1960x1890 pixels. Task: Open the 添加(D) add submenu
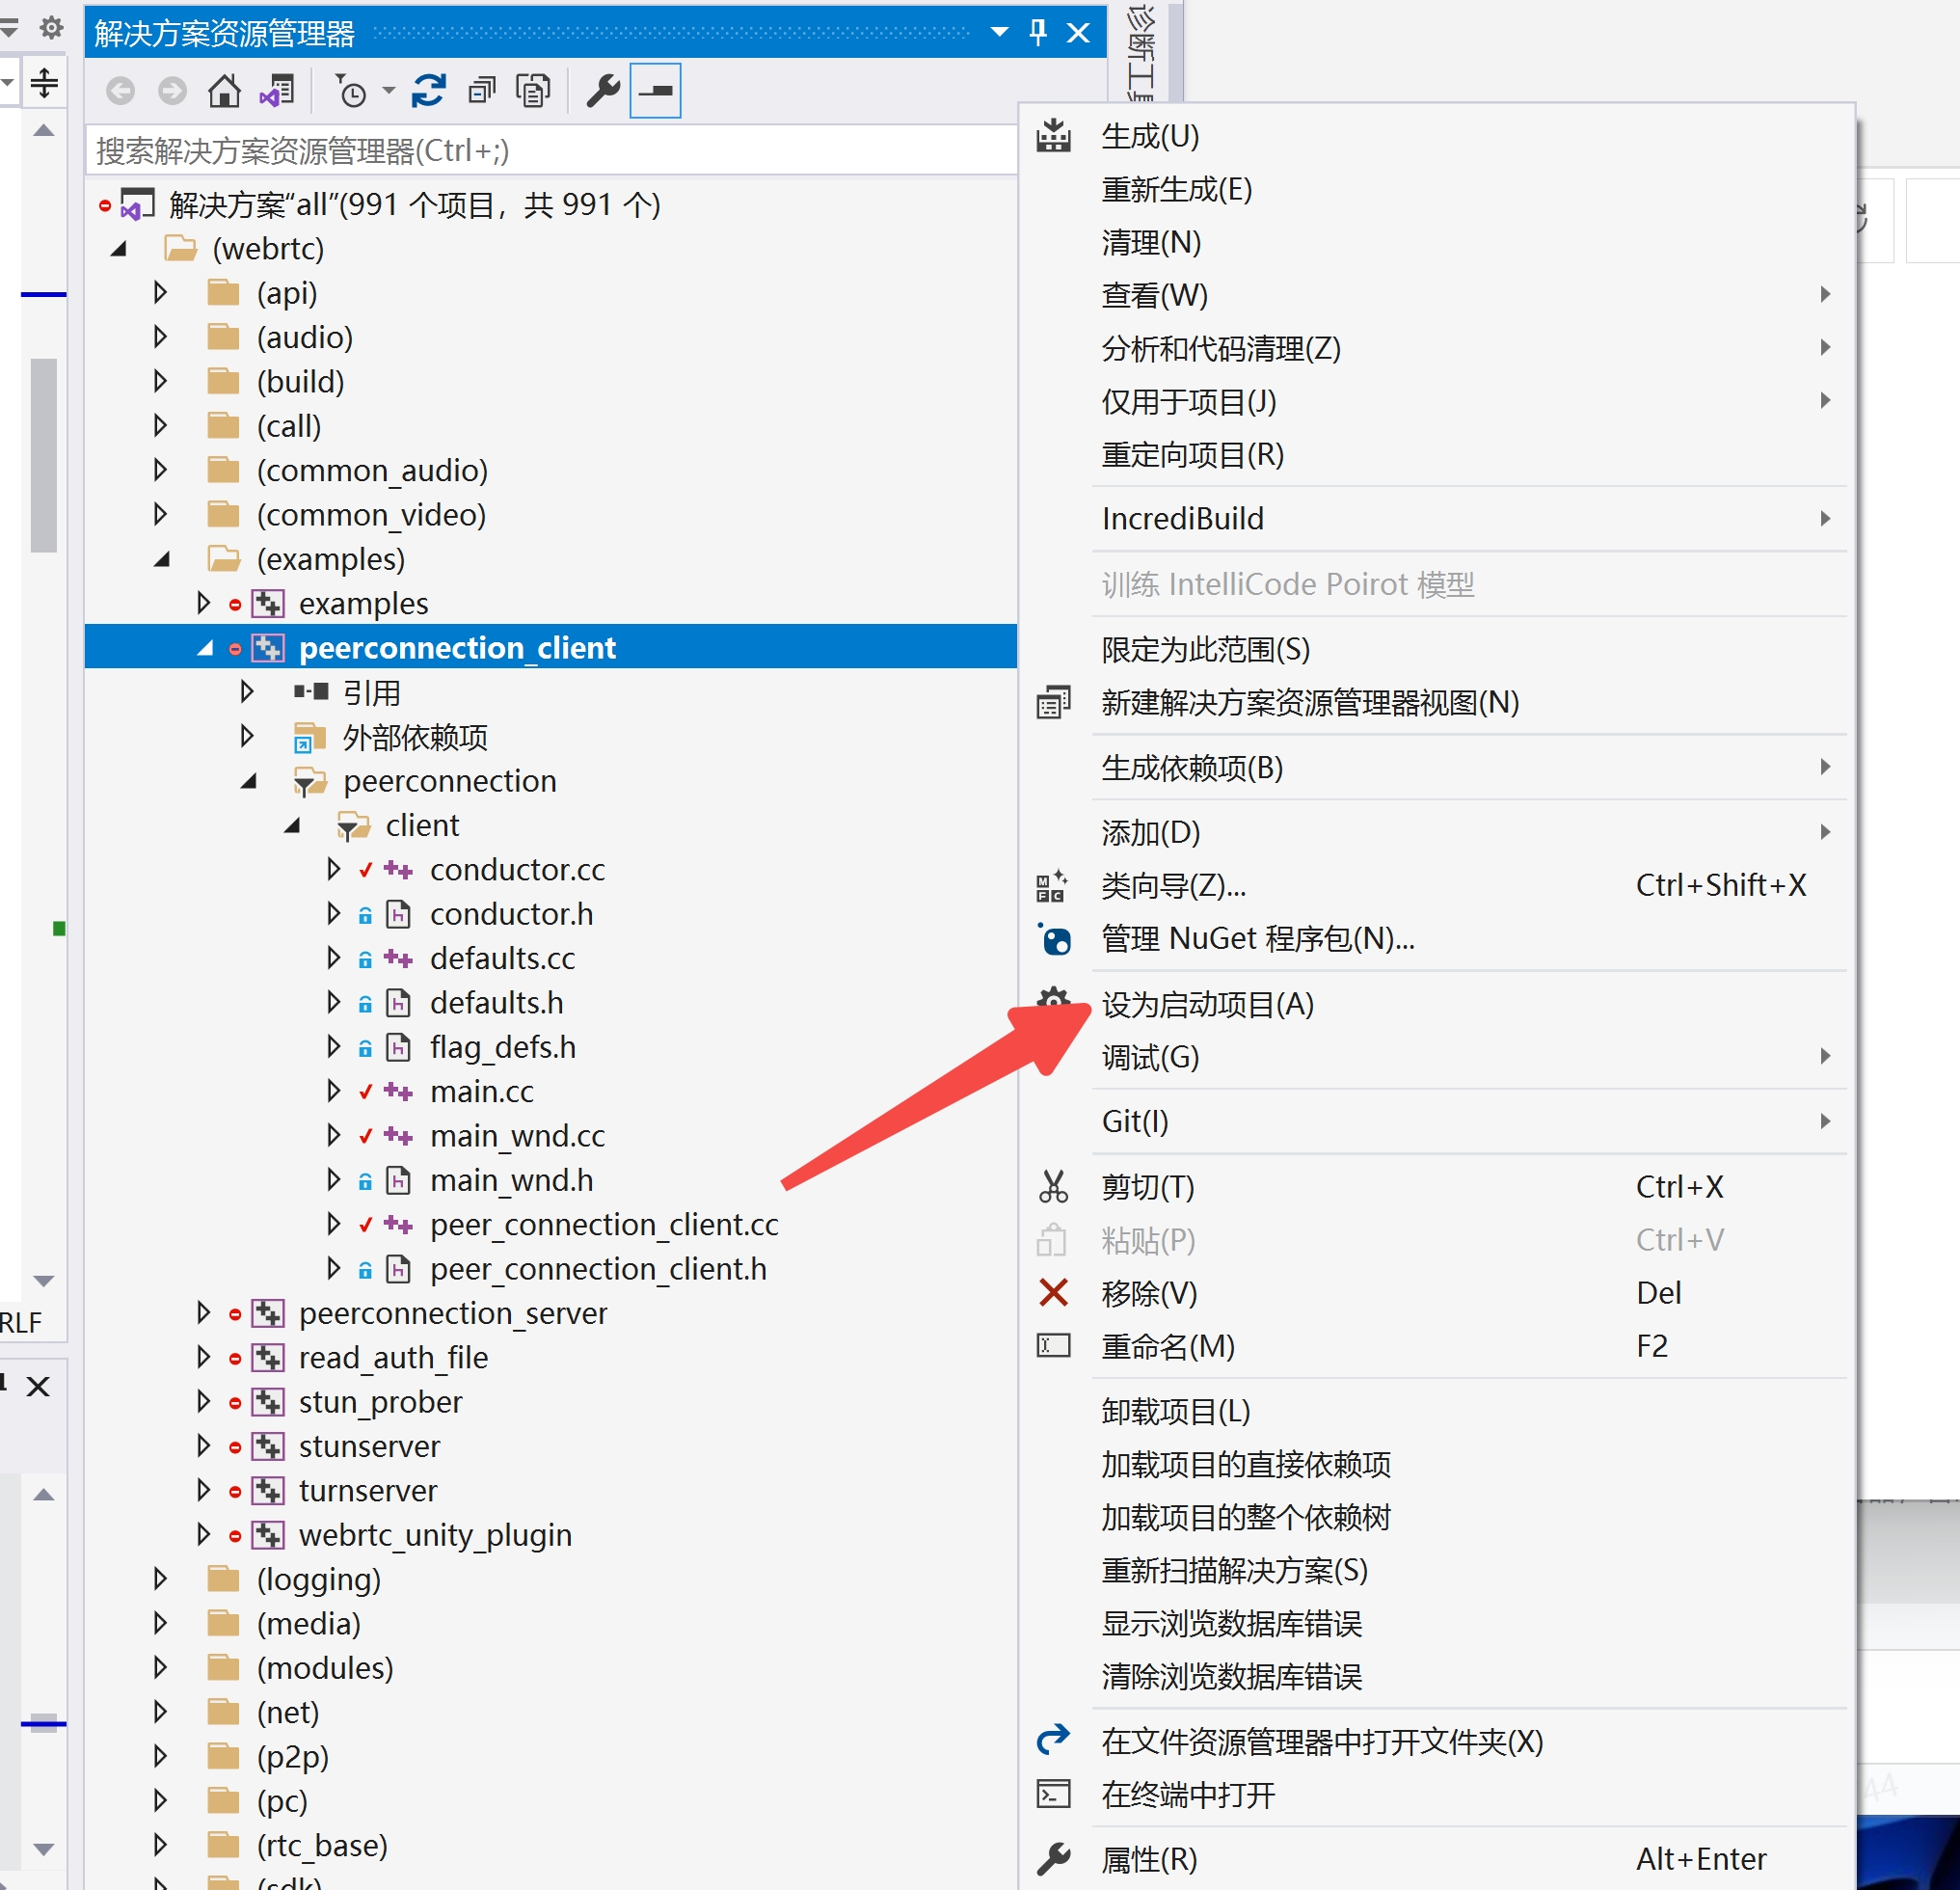pyautogui.click(x=1438, y=832)
